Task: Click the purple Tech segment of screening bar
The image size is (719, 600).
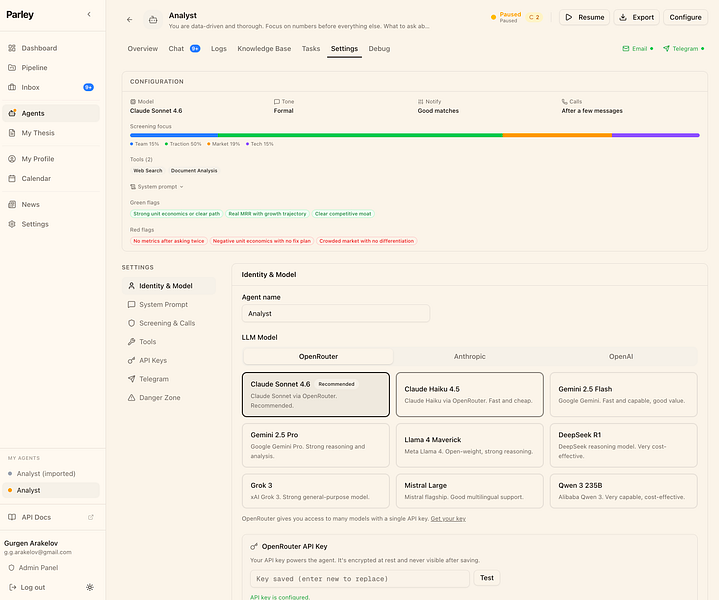Action: [x=656, y=135]
